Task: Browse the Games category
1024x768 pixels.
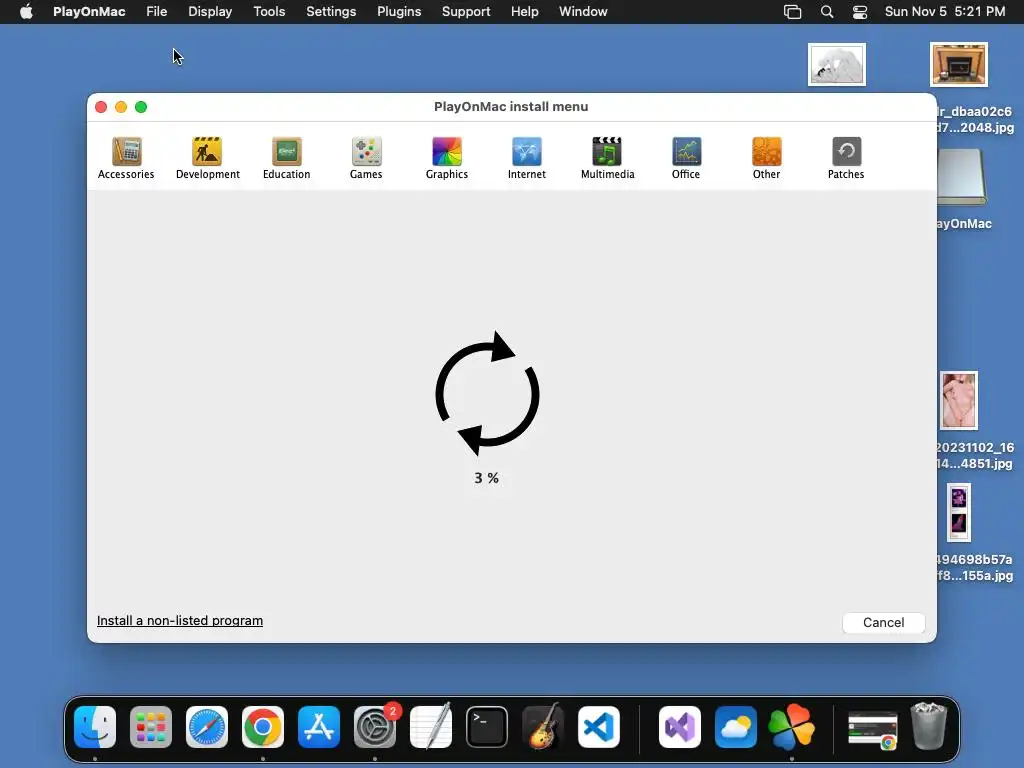Action: 366,158
